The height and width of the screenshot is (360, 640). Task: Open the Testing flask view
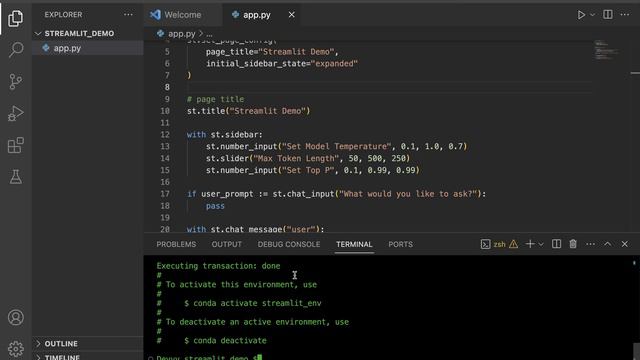pyautogui.click(x=16, y=177)
